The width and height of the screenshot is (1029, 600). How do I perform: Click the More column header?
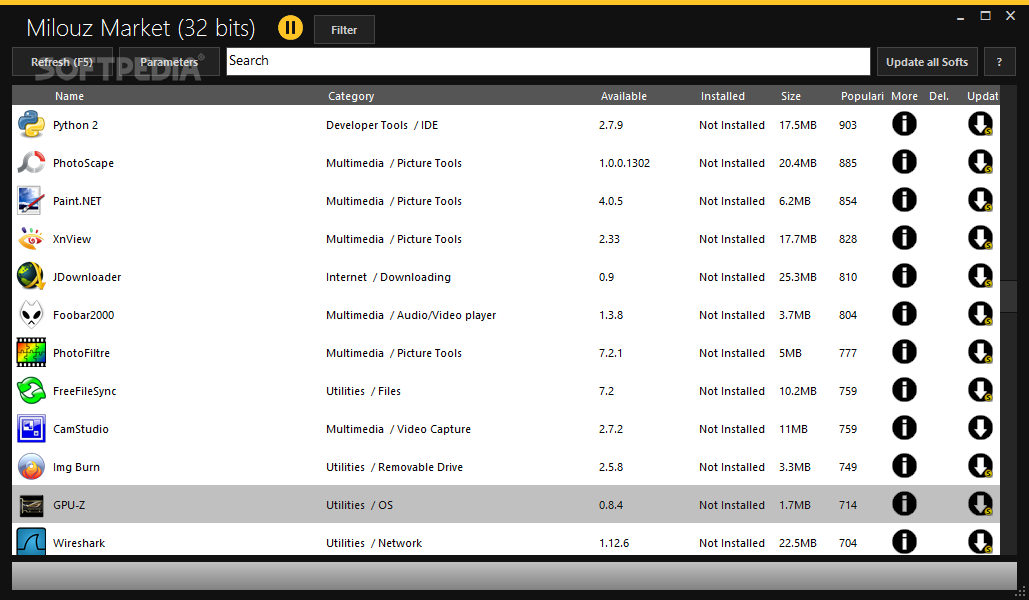[x=904, y=96]
